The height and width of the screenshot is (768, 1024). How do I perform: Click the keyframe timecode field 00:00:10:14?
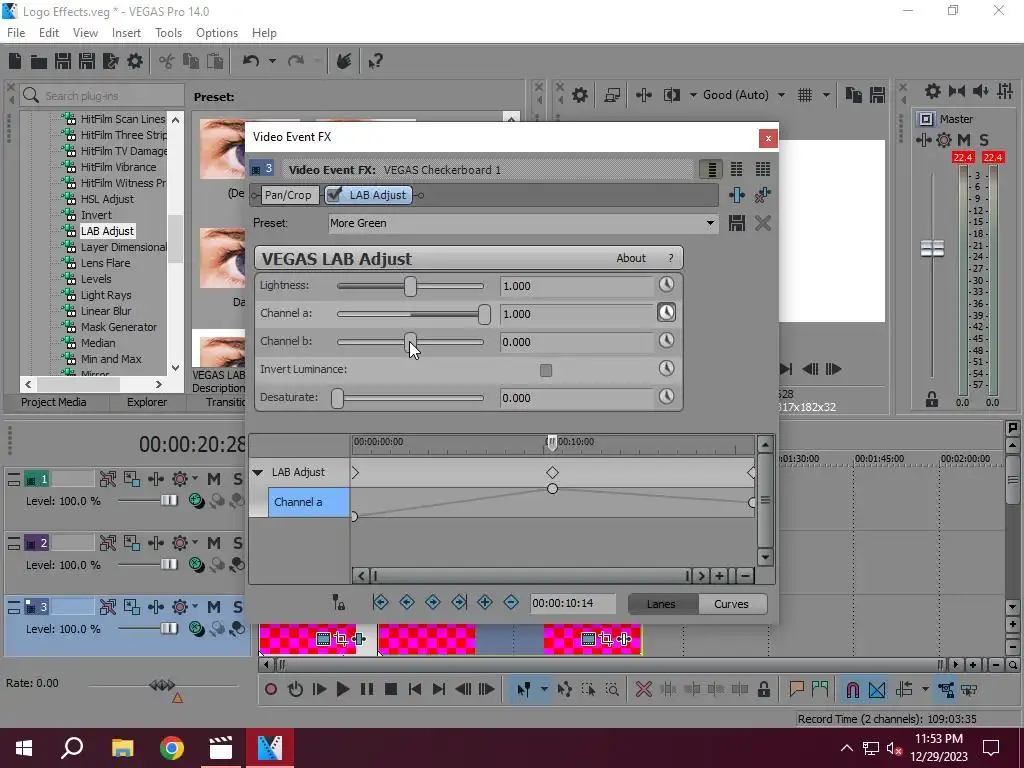click(x=573, y=603)
